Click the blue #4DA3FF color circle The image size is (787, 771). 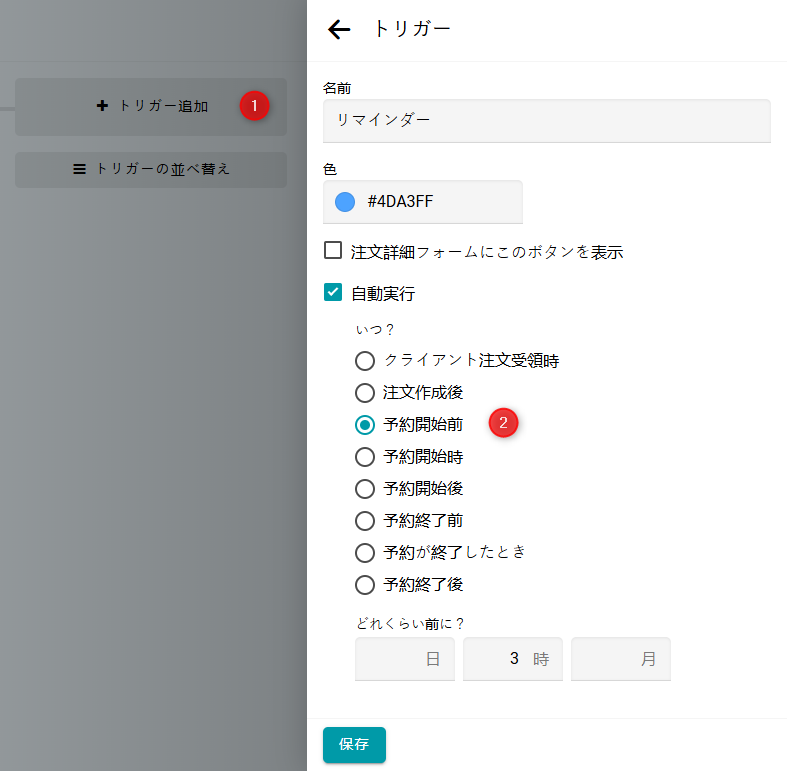click(345, 202)
